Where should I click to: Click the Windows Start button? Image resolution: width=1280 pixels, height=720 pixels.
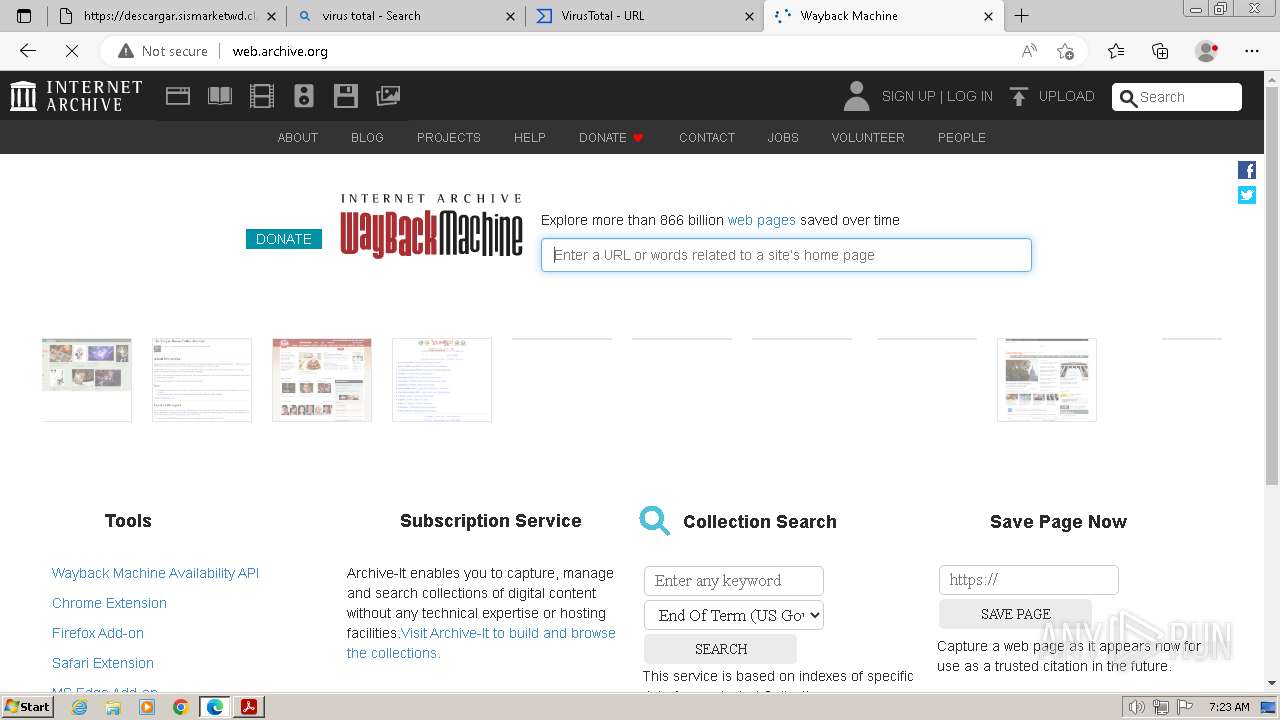point(27,707)
